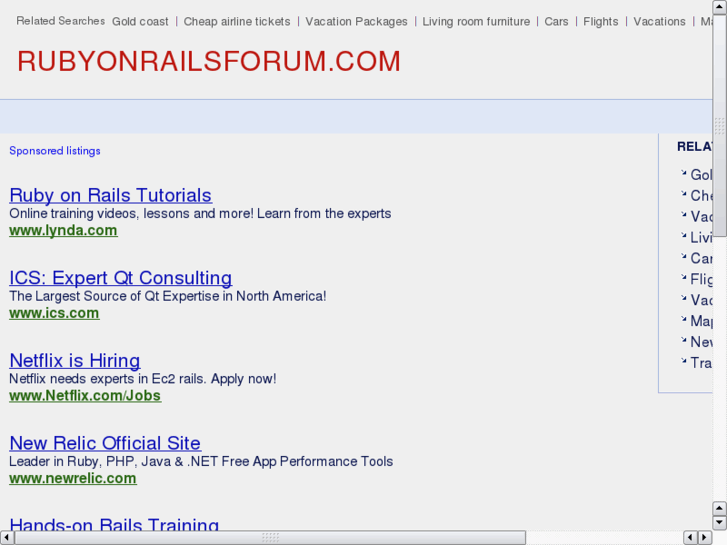Open the New Relic Official Site listing
This screenshot has width=727, height=545.
(105, 443)
